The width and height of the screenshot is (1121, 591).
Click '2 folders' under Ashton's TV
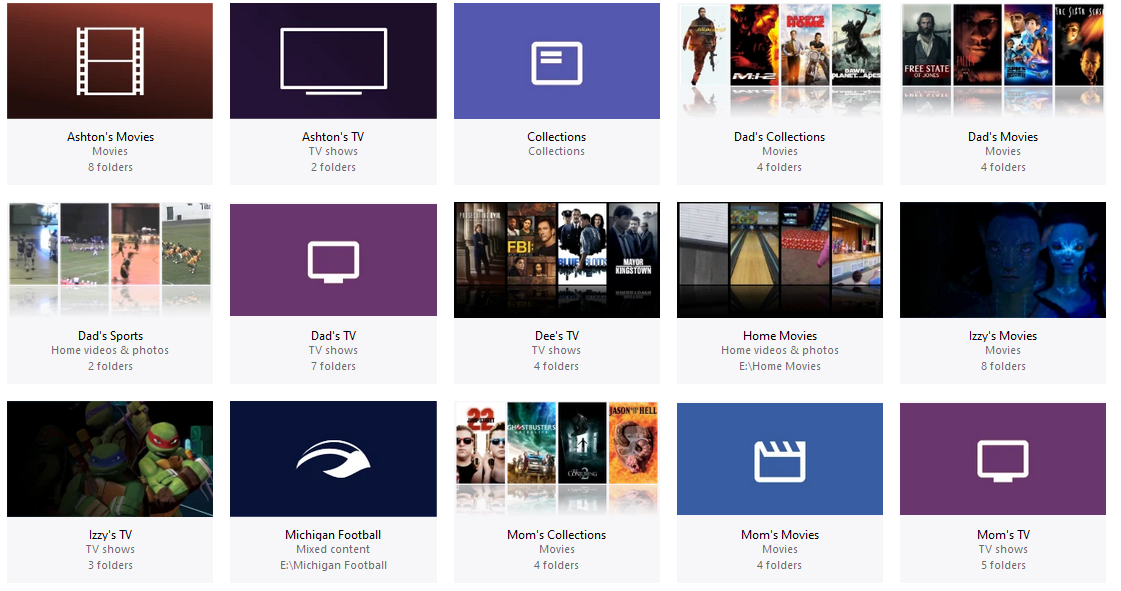[x=333, y=167]
